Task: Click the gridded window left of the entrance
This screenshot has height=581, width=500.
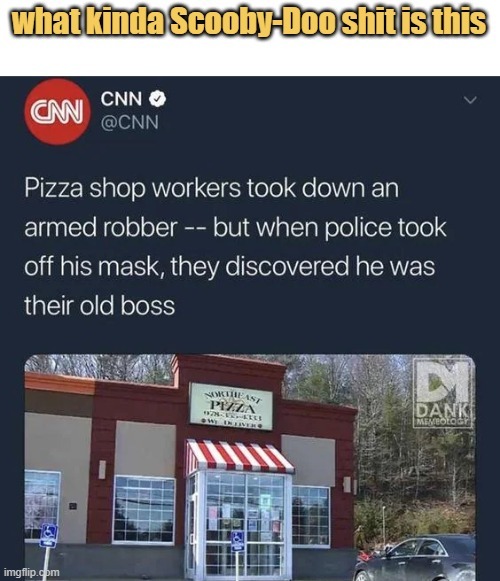Action: pyautogui.click(x=144, y=510)
